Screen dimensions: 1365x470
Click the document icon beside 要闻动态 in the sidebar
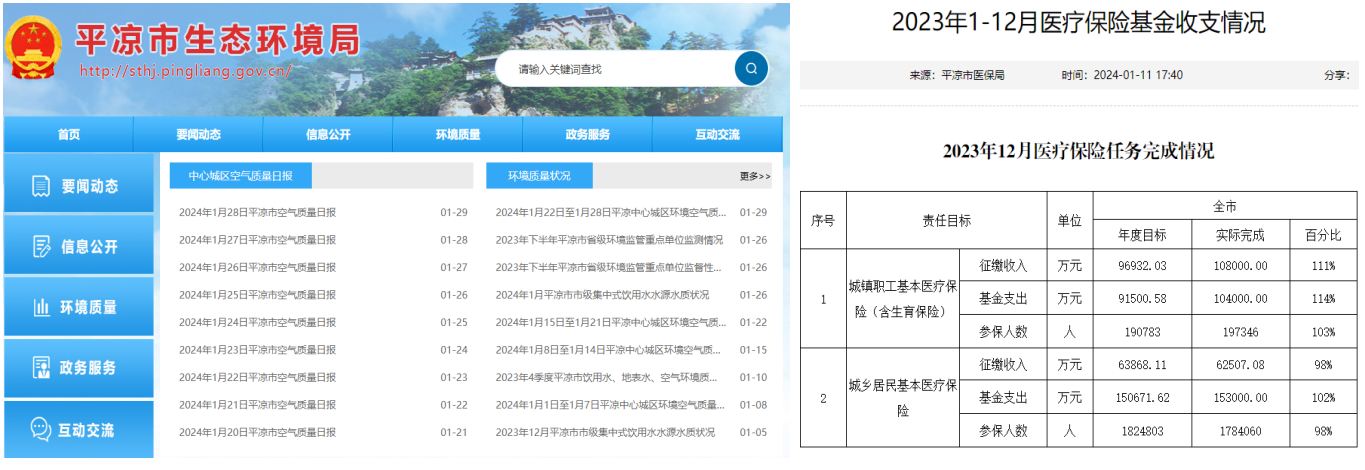point(41,186)
